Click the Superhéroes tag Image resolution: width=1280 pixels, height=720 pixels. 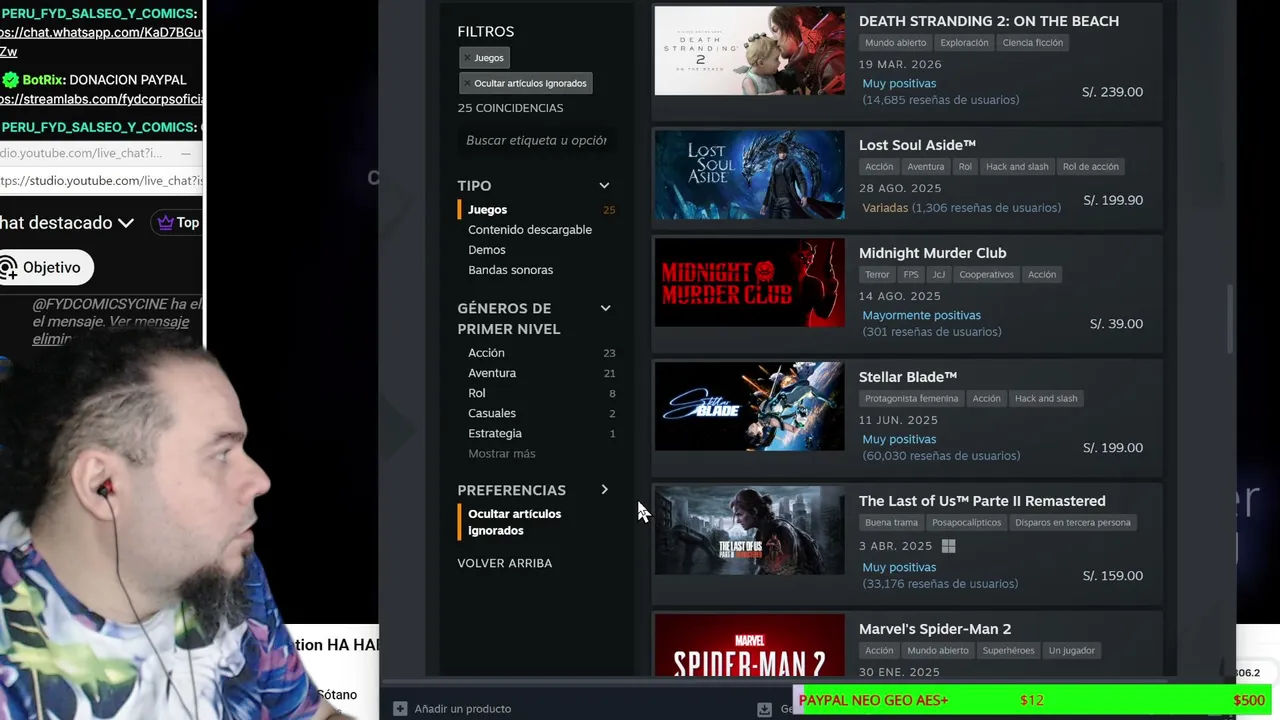[x=1008, y=651]
